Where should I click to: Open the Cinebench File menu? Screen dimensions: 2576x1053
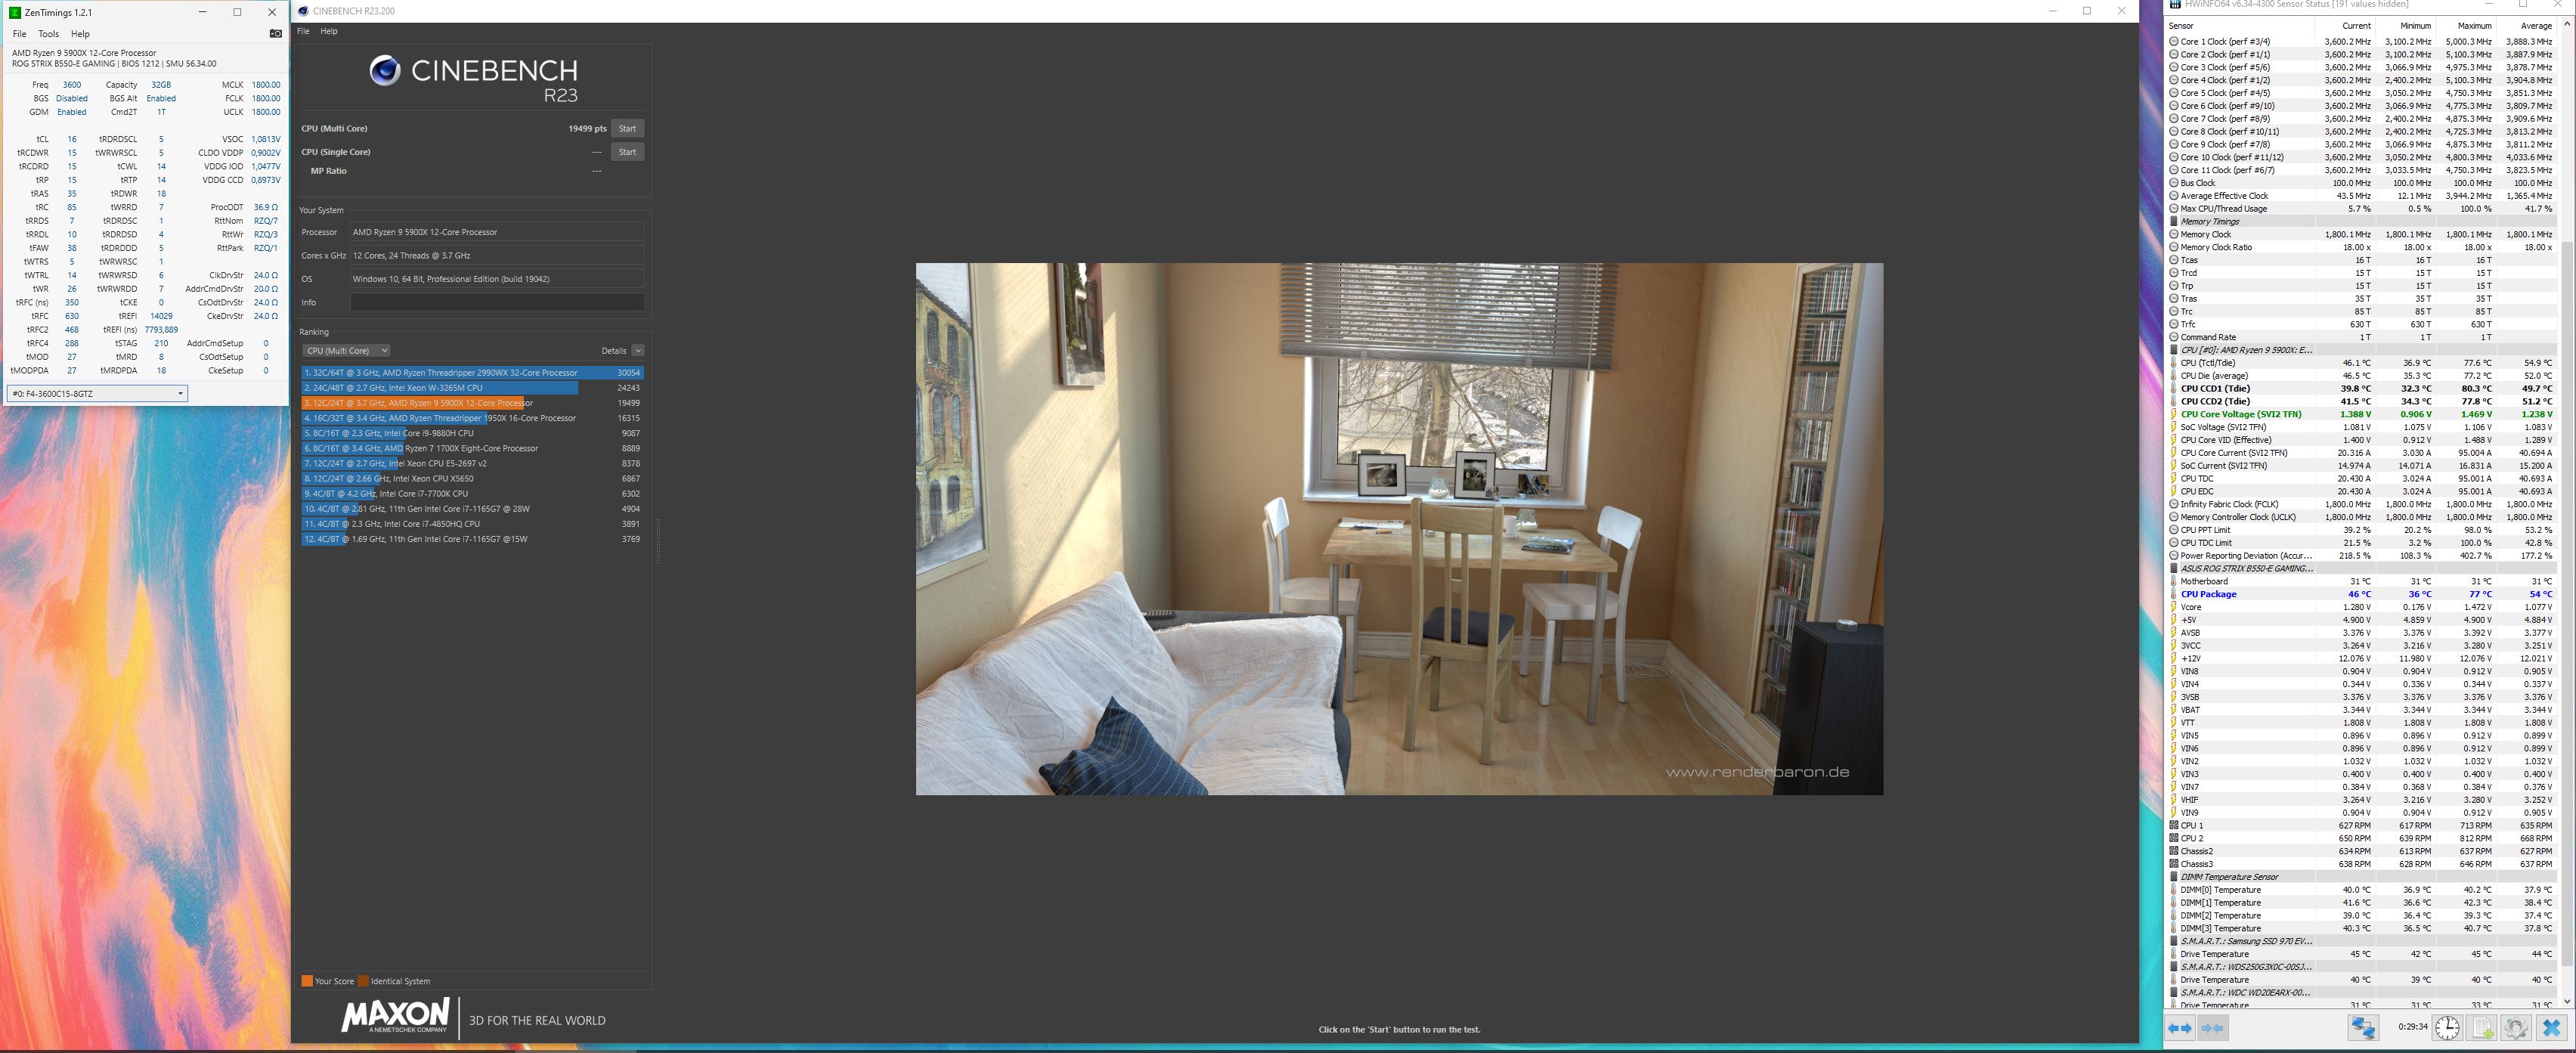(x=303, y=31)
